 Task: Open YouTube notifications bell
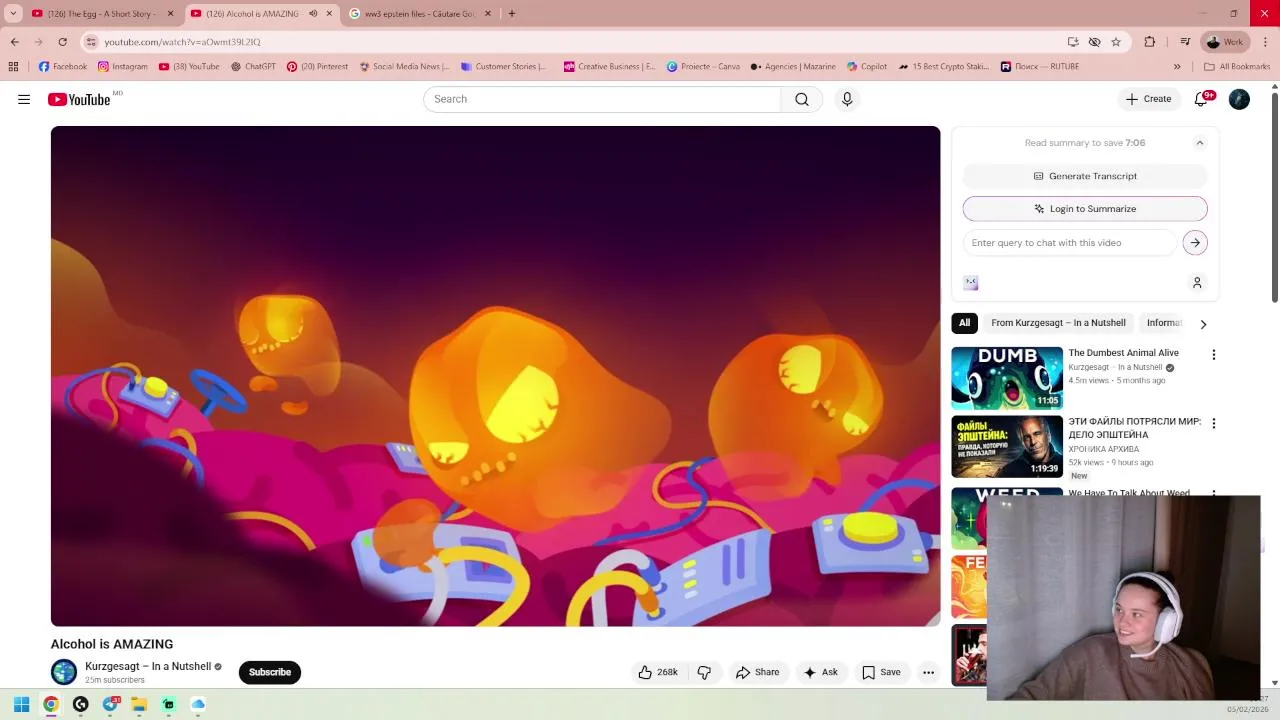1201,99
